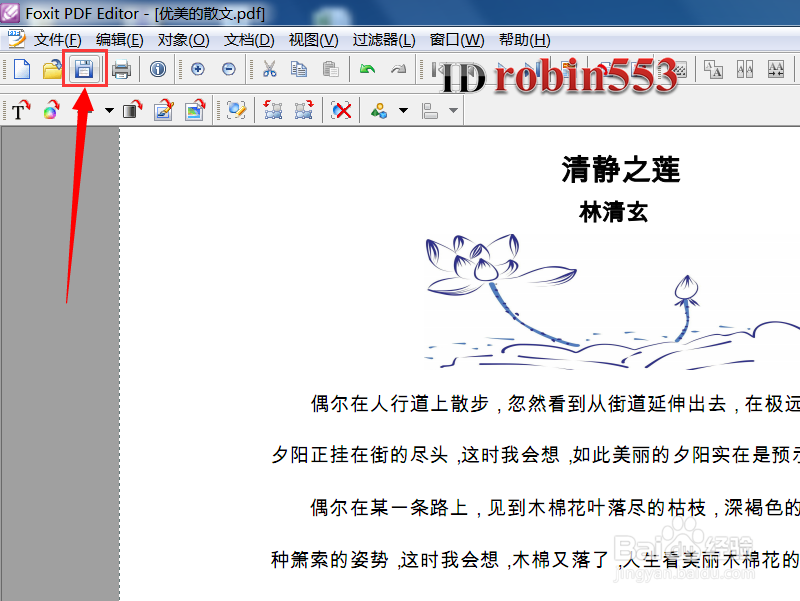Click the insert image picture icon

click(x=195, y=110)
